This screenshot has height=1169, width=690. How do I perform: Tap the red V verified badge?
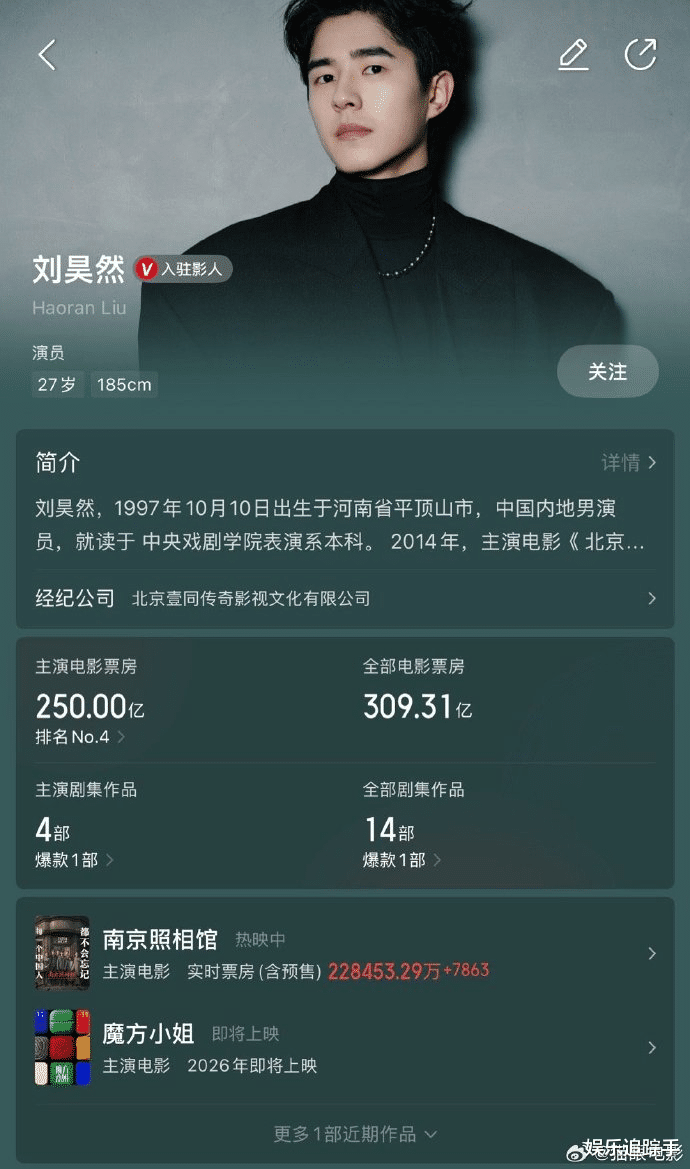[x=147, y=268]
